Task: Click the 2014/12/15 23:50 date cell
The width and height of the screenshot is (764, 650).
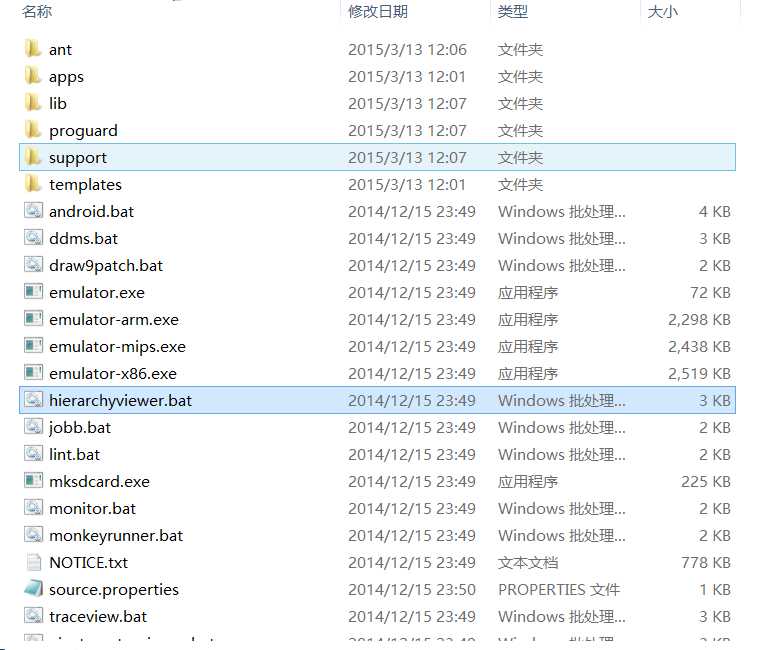Action: click(412, 590)
